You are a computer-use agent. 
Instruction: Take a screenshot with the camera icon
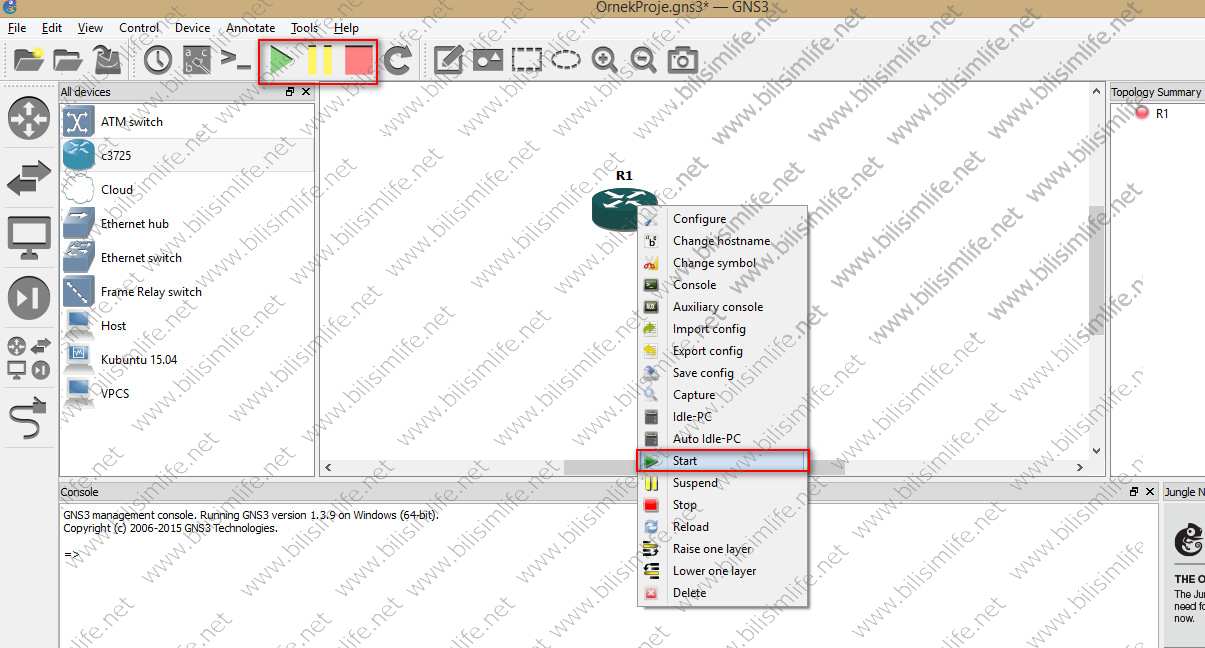[683, 60]
